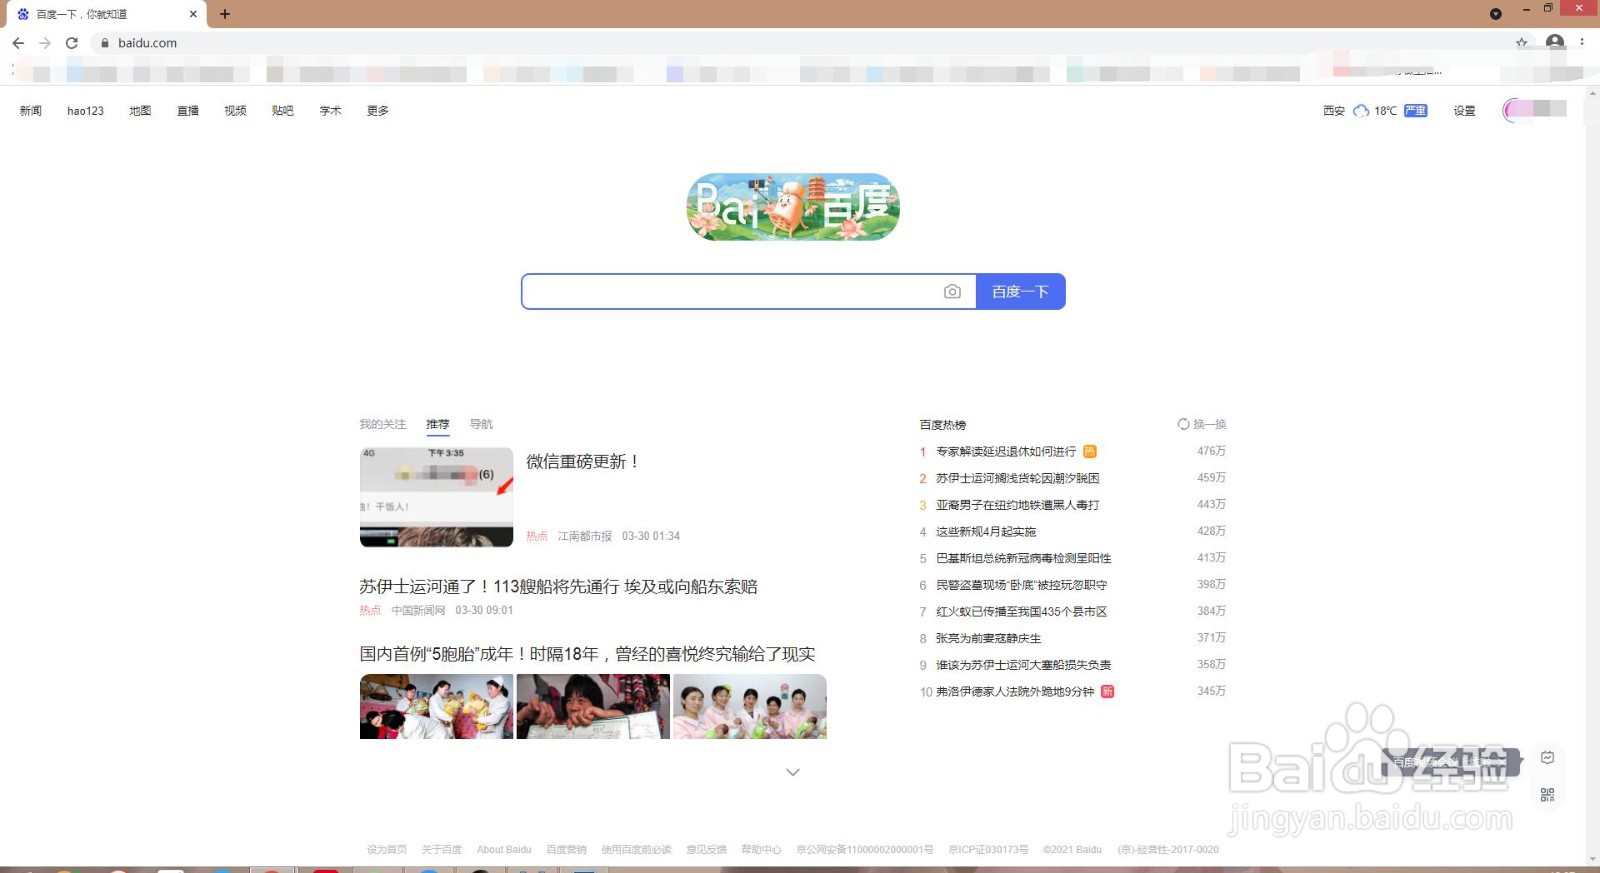The height and width of the screenshot is (873, 1600).
Task: Open 地图 in the top navigation
Action: click(x=140, y=111)
